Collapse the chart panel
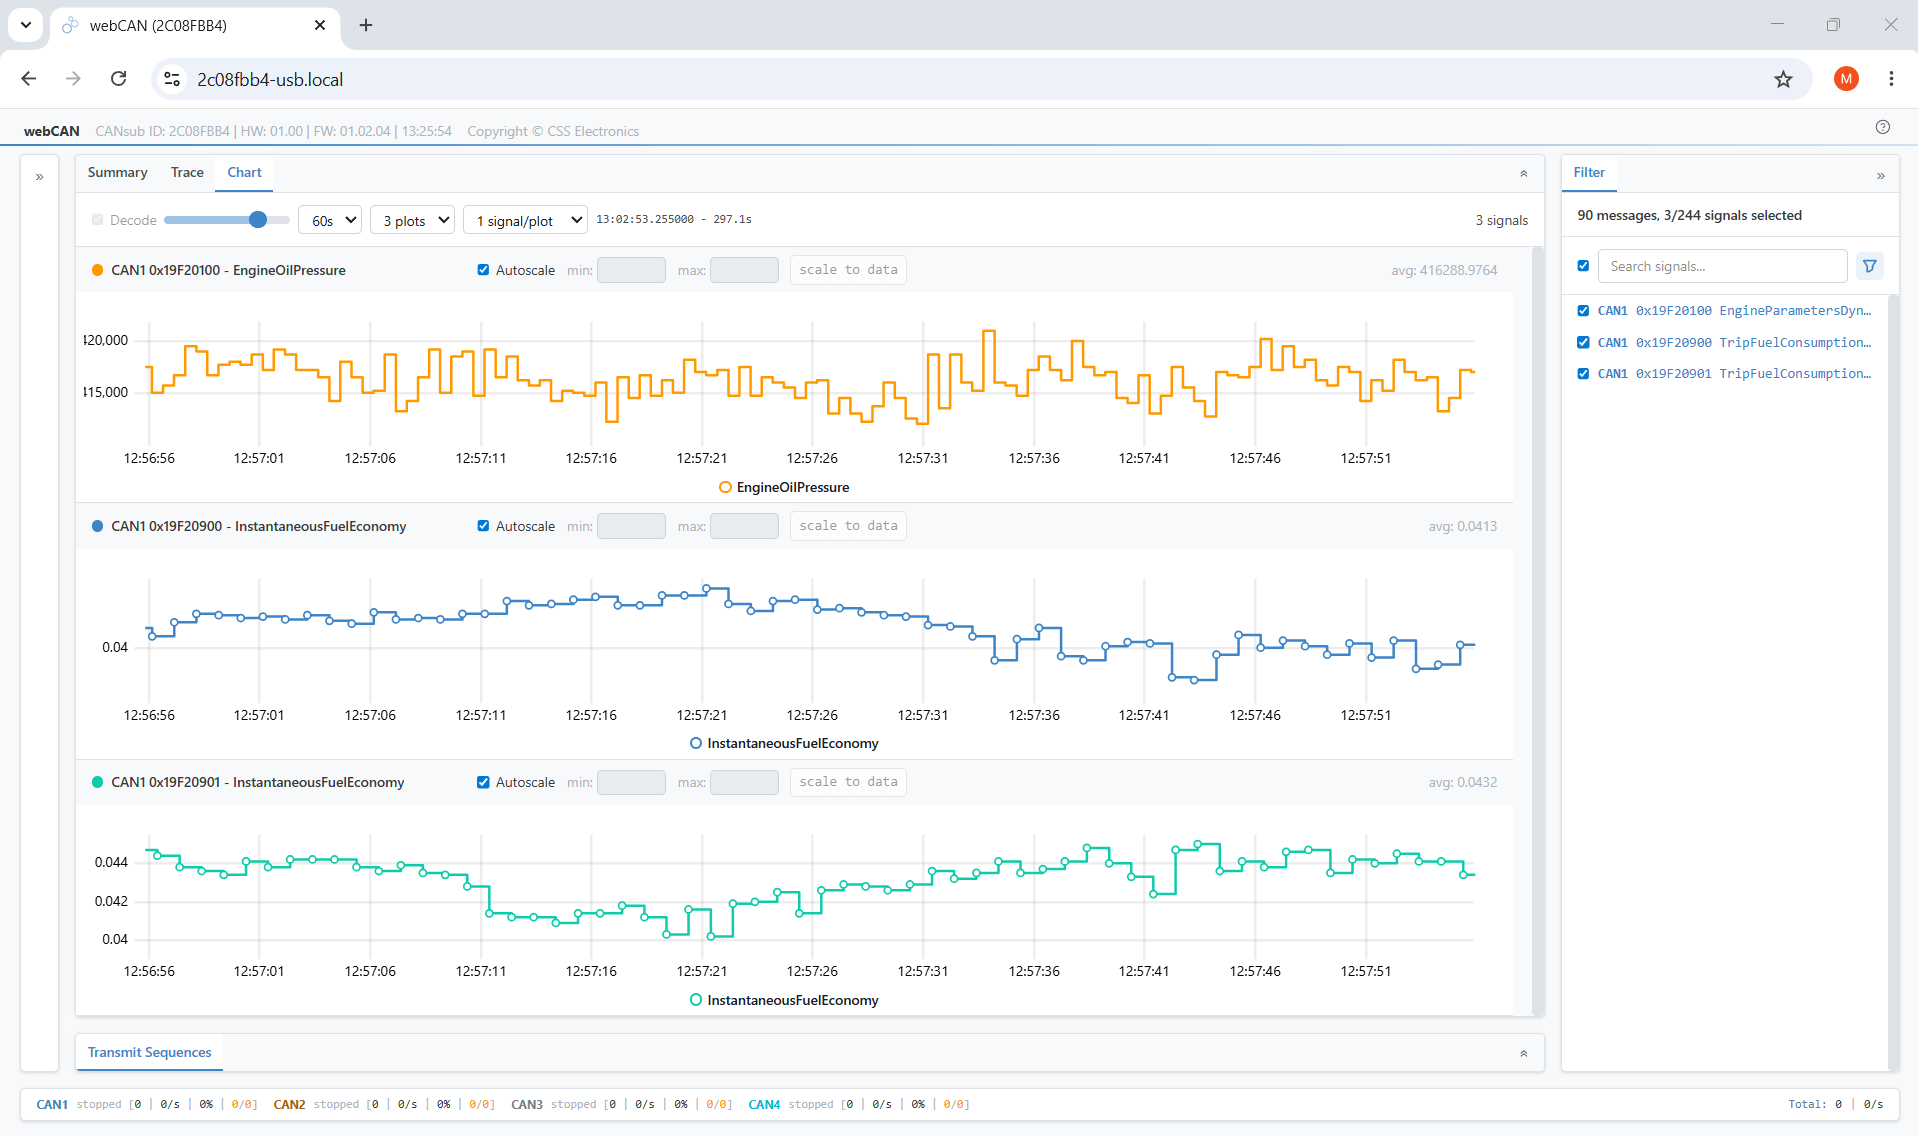This screenshot has width=1918, height=1136. click(1524, 174)
